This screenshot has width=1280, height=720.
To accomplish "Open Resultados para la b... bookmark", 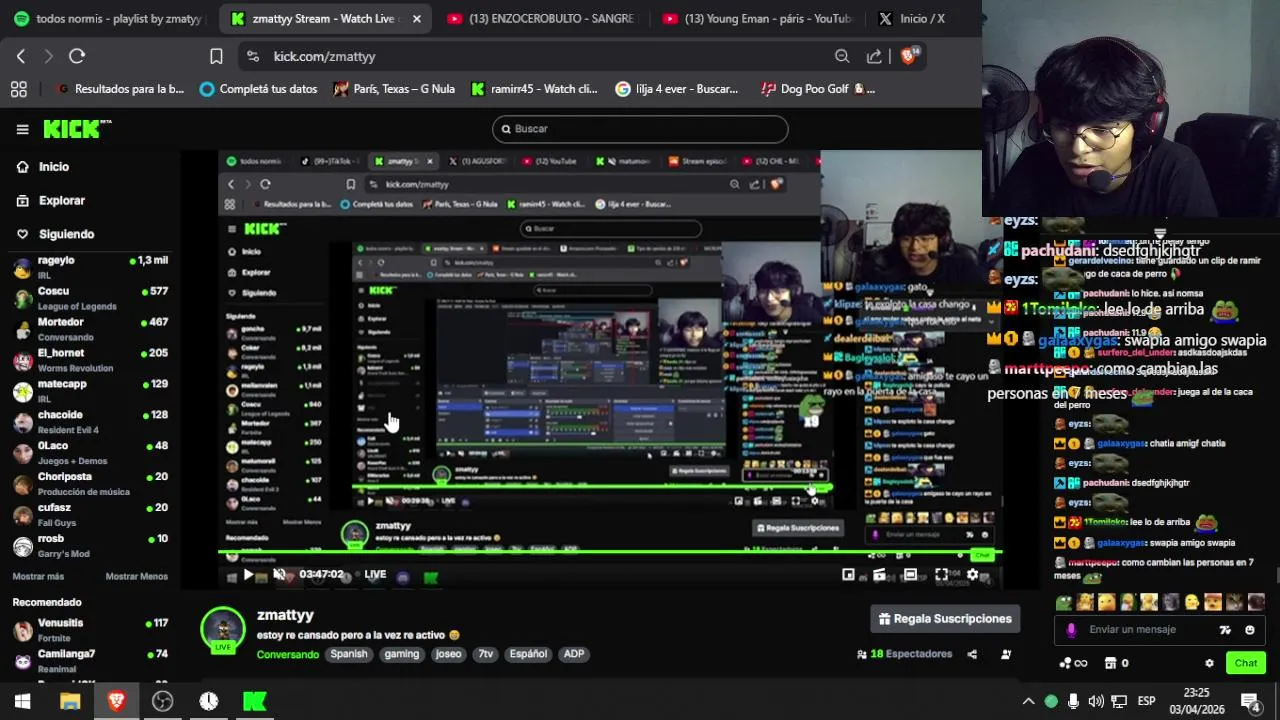I will pos(121,89).
